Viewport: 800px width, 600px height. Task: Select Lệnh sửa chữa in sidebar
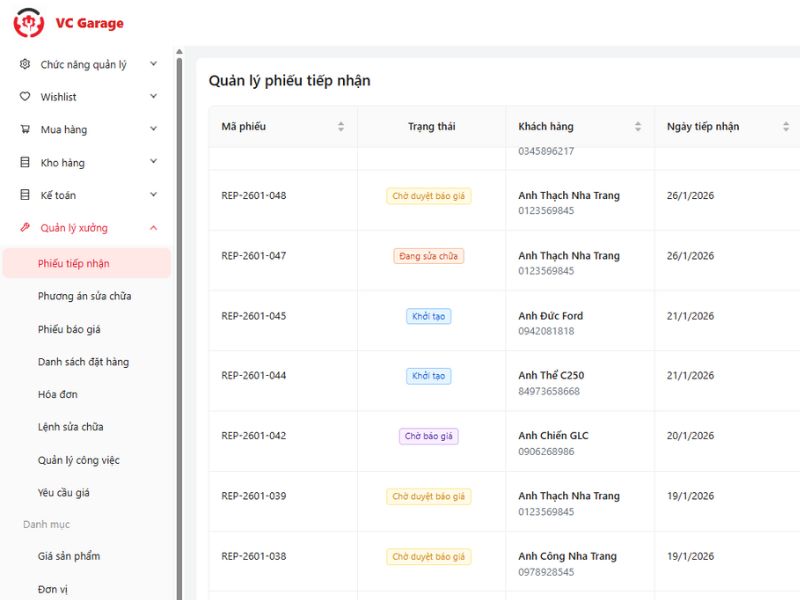point(70,427)
